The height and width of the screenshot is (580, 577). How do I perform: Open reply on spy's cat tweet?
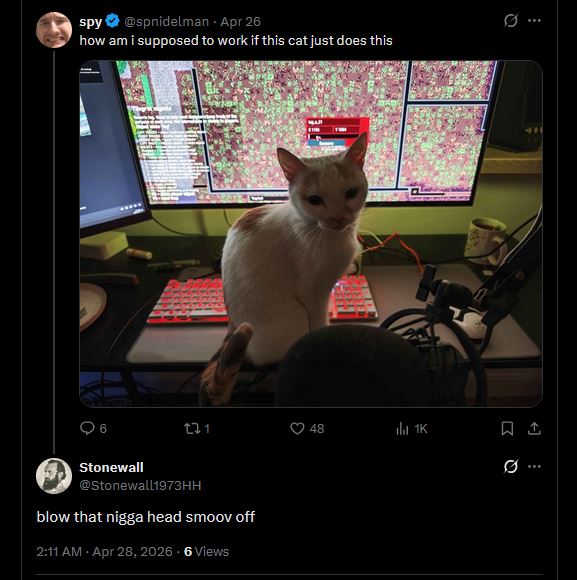tap(87, 428)
